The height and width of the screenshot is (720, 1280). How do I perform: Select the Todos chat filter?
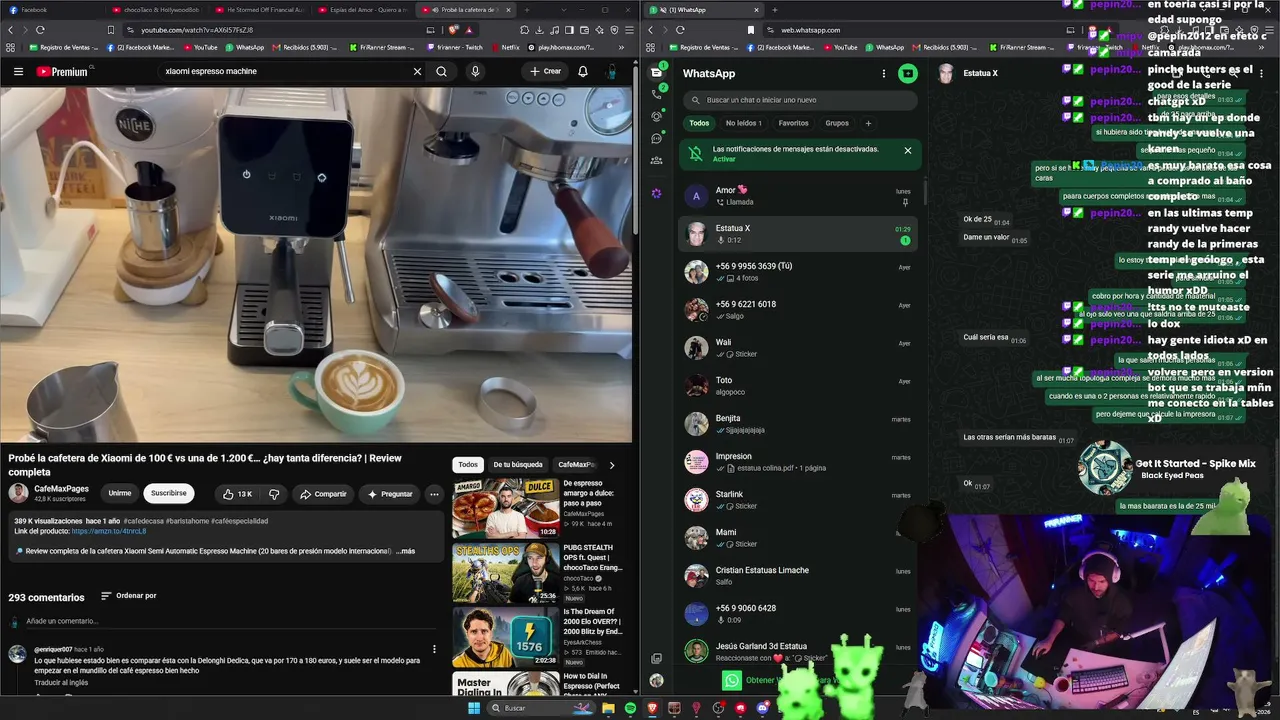(699, 123)
